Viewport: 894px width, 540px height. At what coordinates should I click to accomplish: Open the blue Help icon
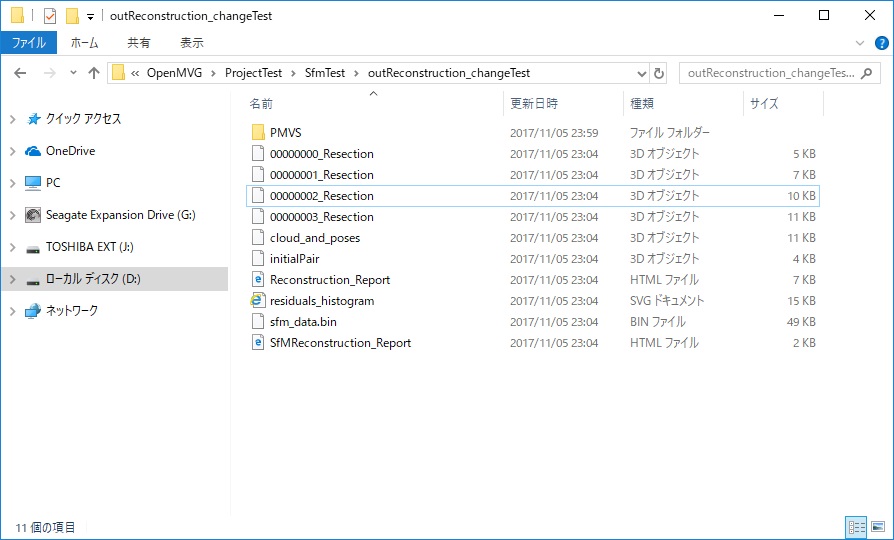(x=881, y=43)
